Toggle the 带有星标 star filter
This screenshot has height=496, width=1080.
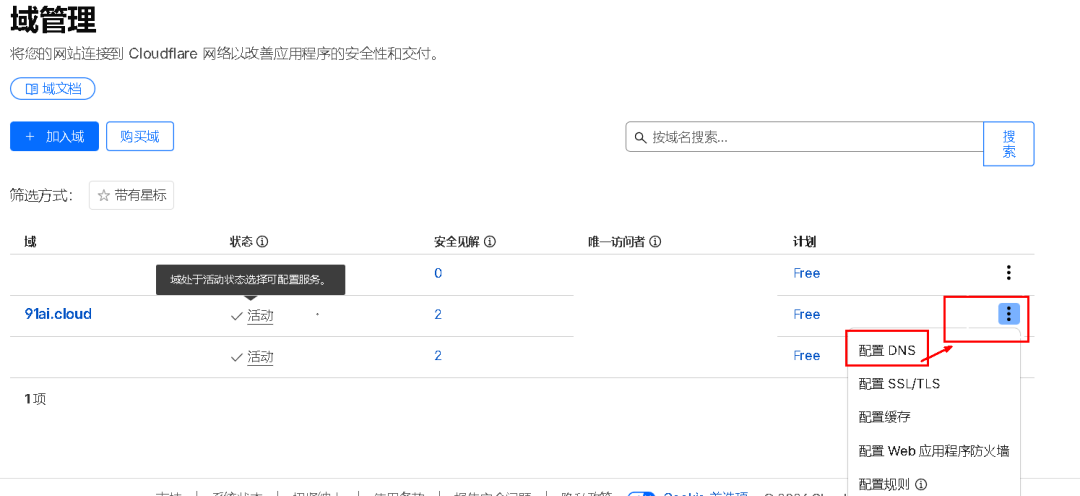tap(132, 196)
